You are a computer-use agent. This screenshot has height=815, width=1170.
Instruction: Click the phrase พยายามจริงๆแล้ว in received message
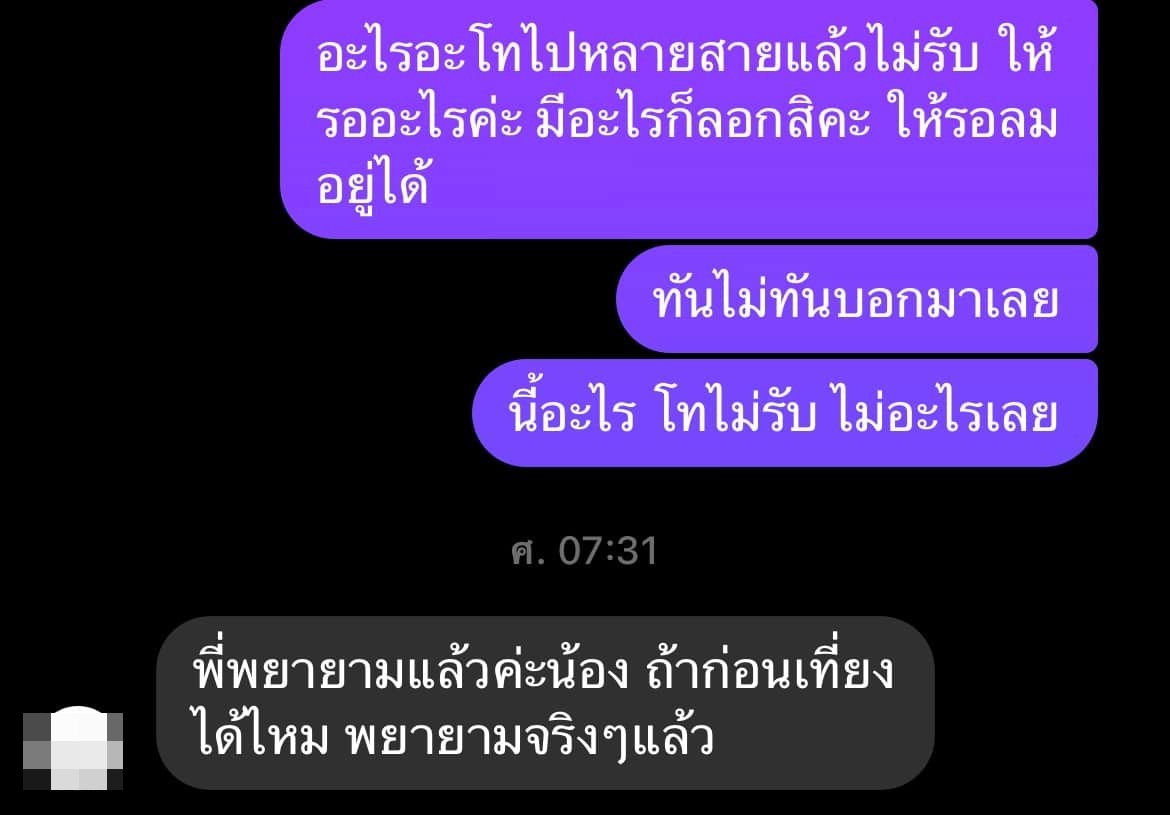click(x=531, y=737)
